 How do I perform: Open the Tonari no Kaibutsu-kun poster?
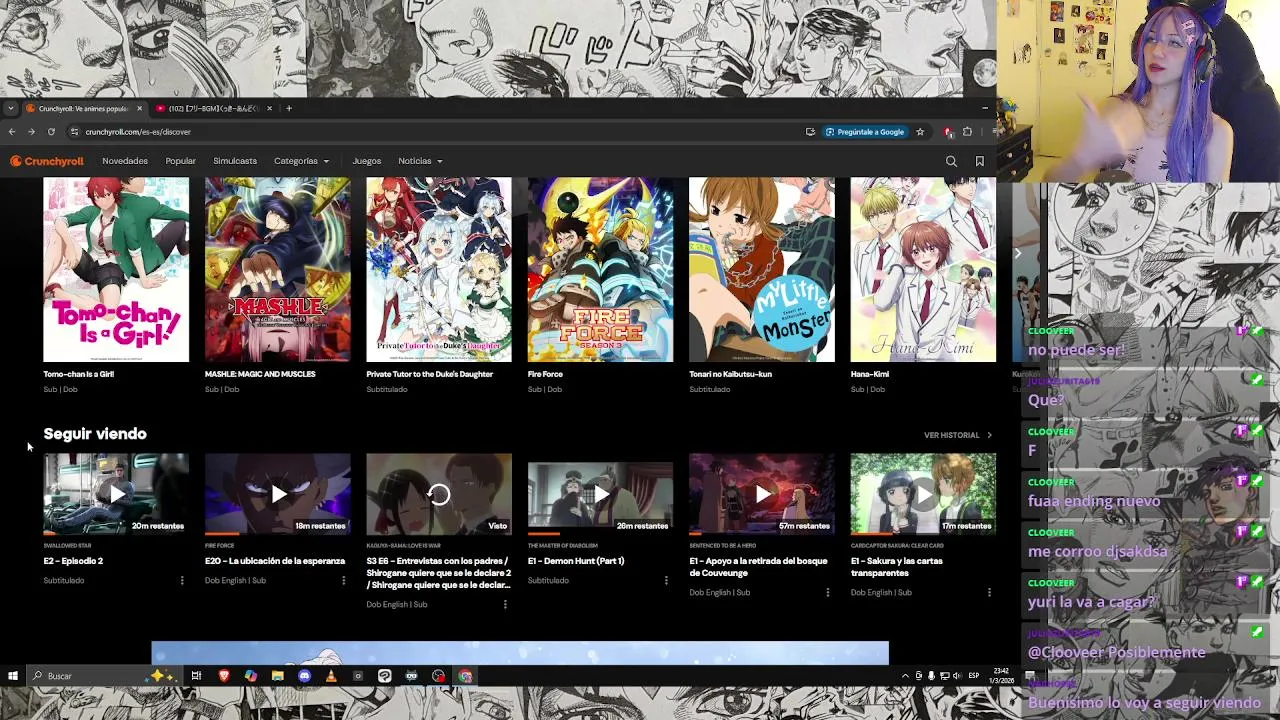point(762,270)
